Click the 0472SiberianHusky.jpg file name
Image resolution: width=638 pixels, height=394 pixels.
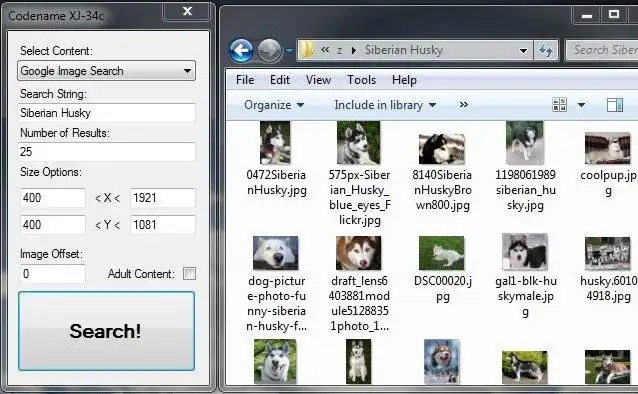[276, 182]
